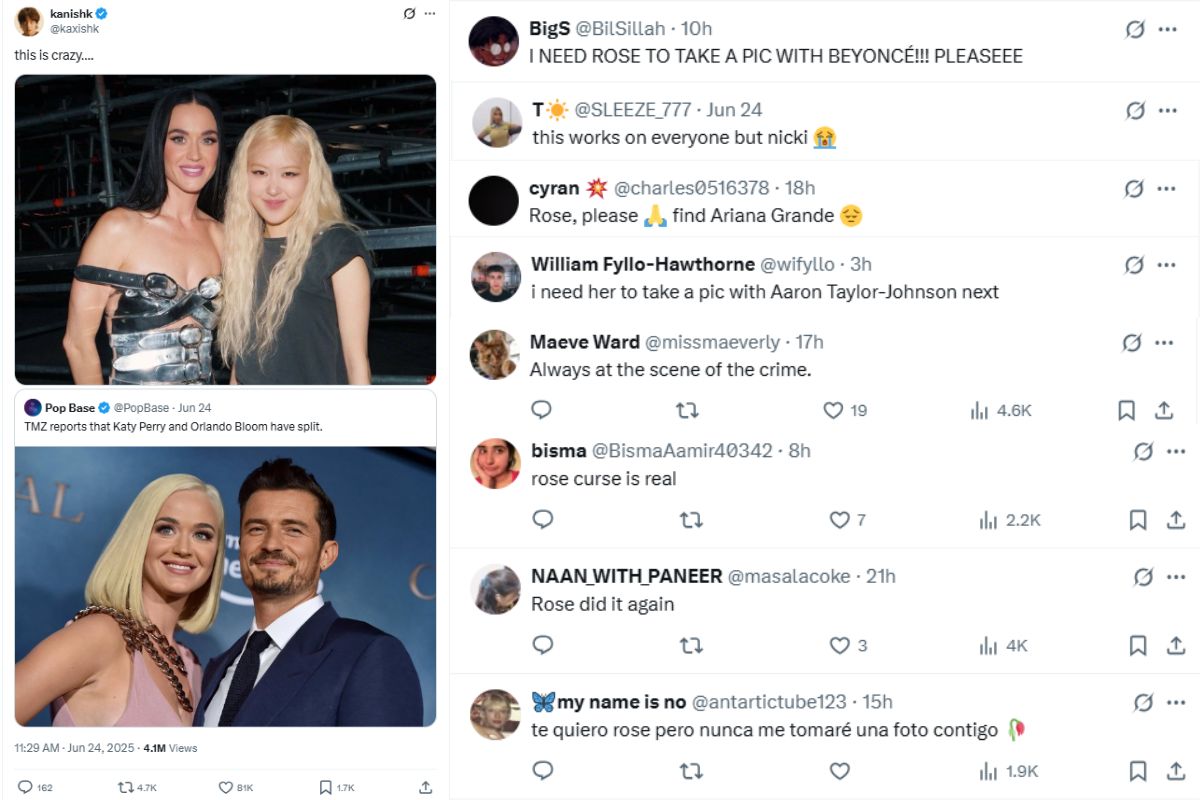The height and width of the screenshot is (800, 1200).
Task: Reply to the kanishk main post
Action: click(25, 787)
